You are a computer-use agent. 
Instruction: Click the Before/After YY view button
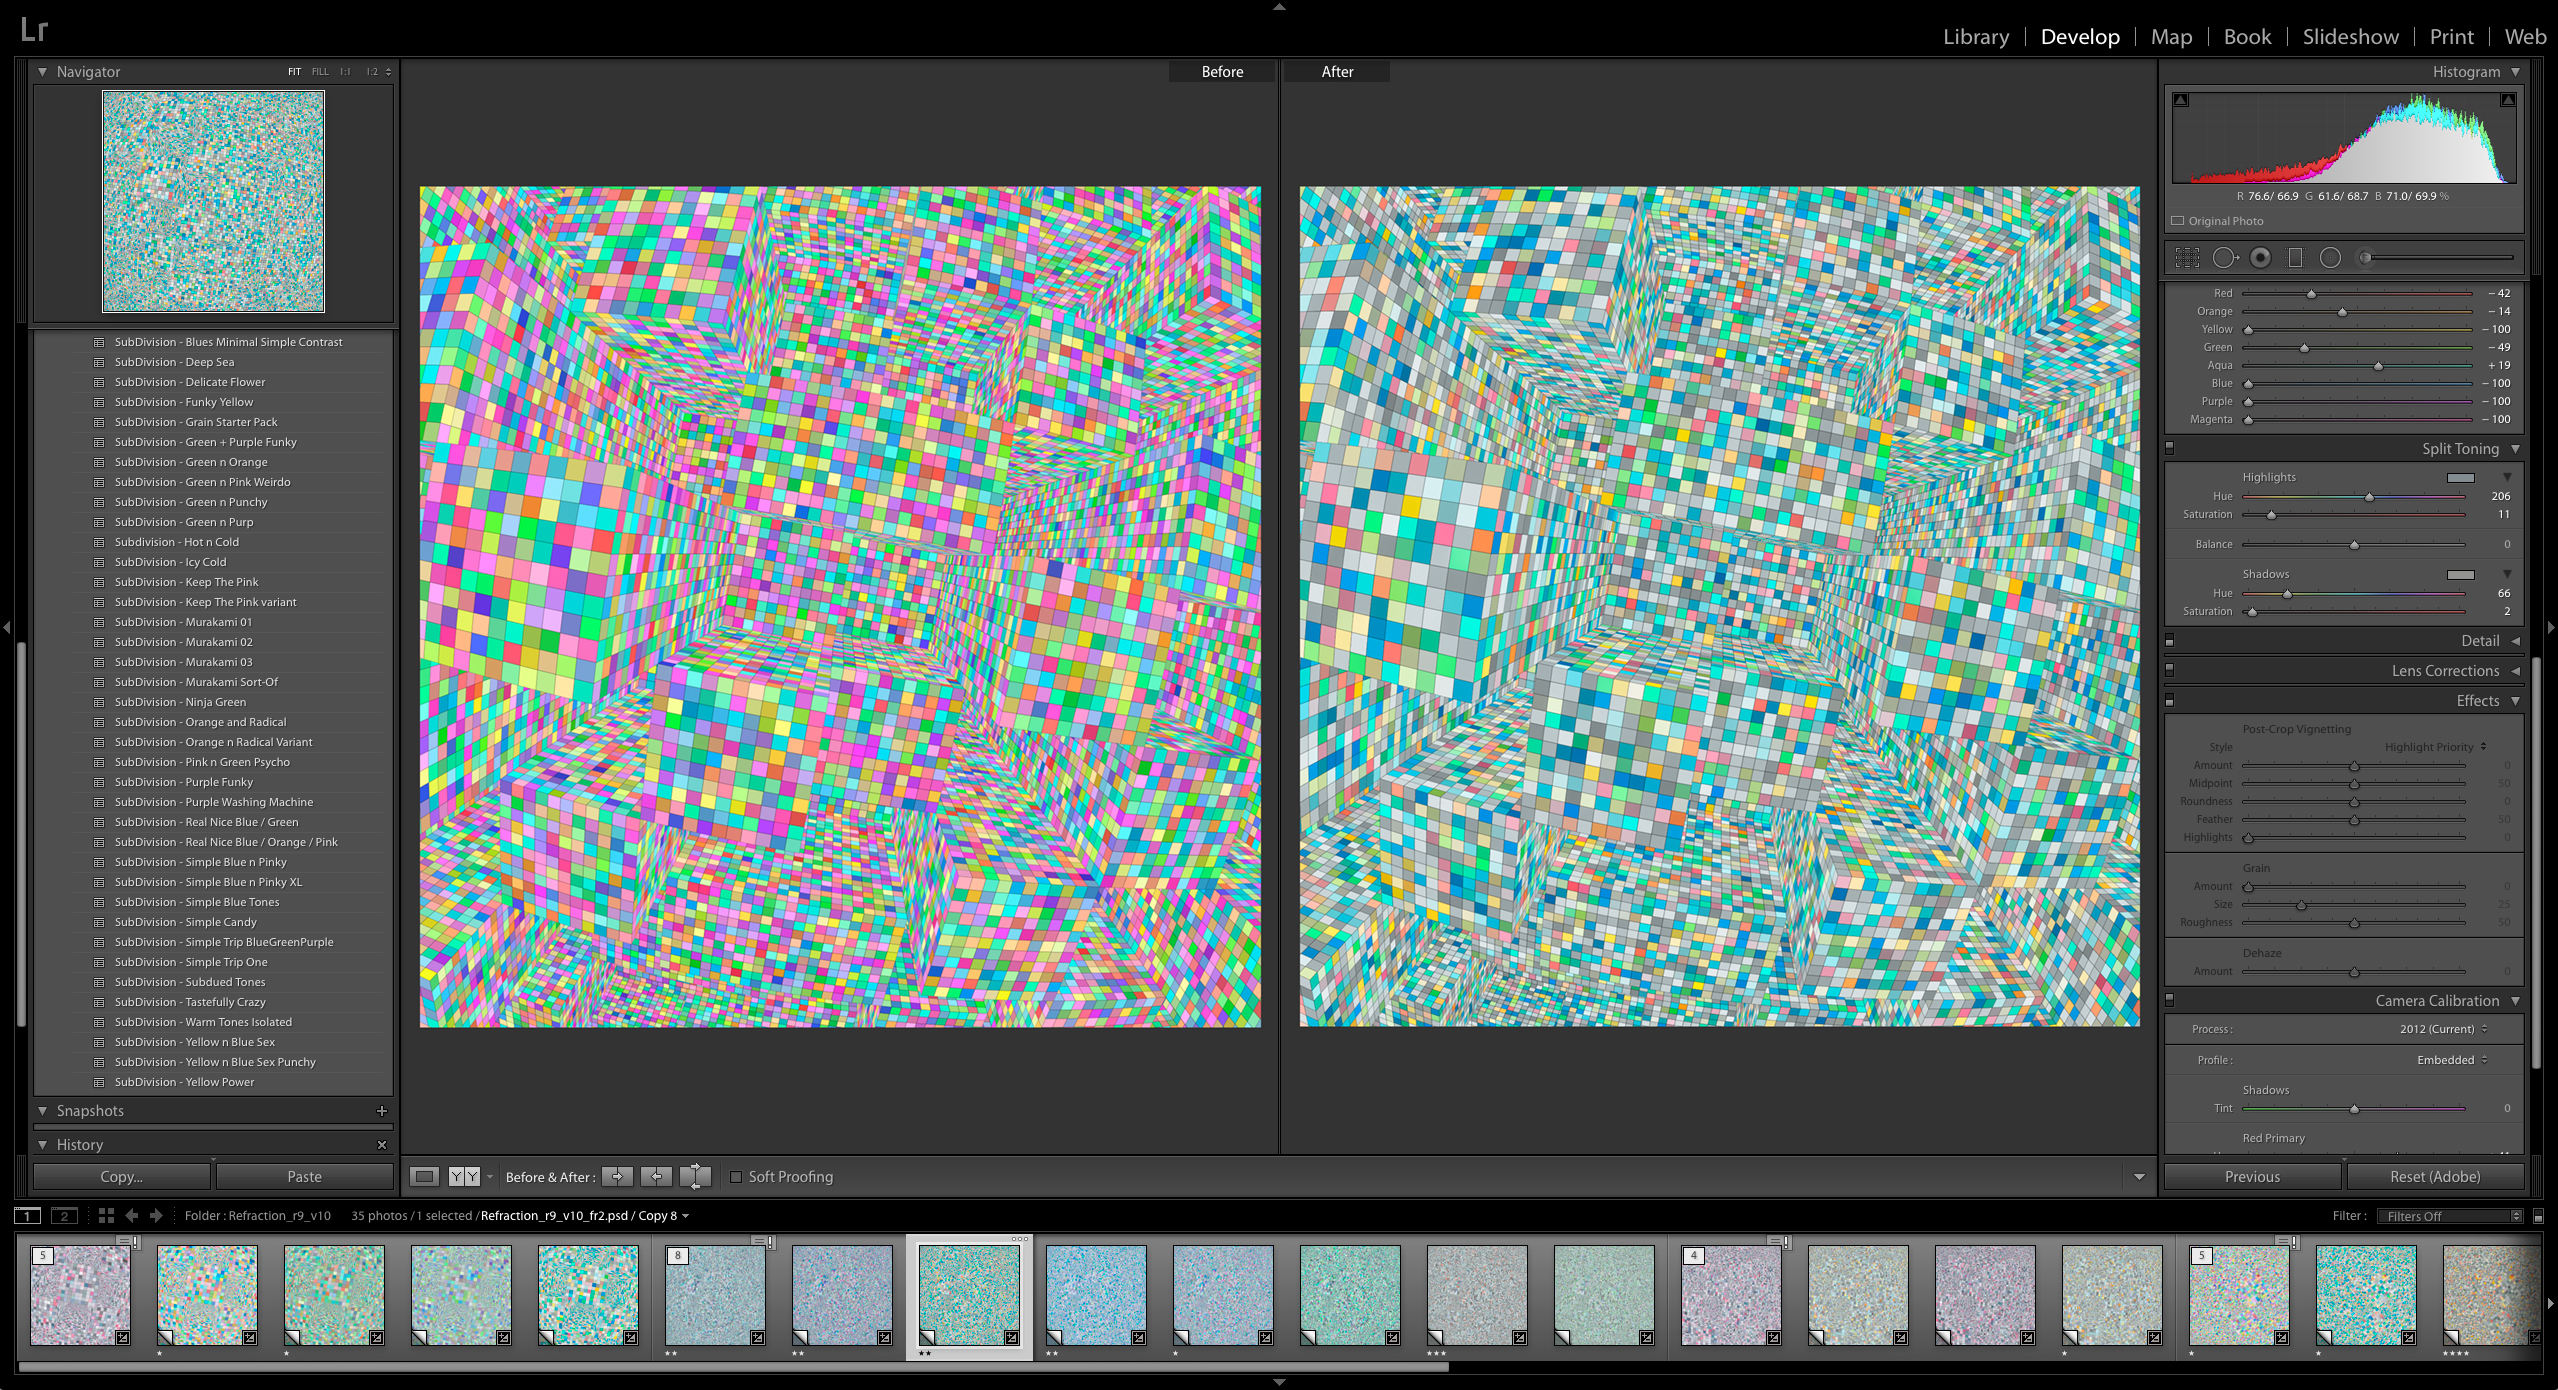coord(464,1177)
